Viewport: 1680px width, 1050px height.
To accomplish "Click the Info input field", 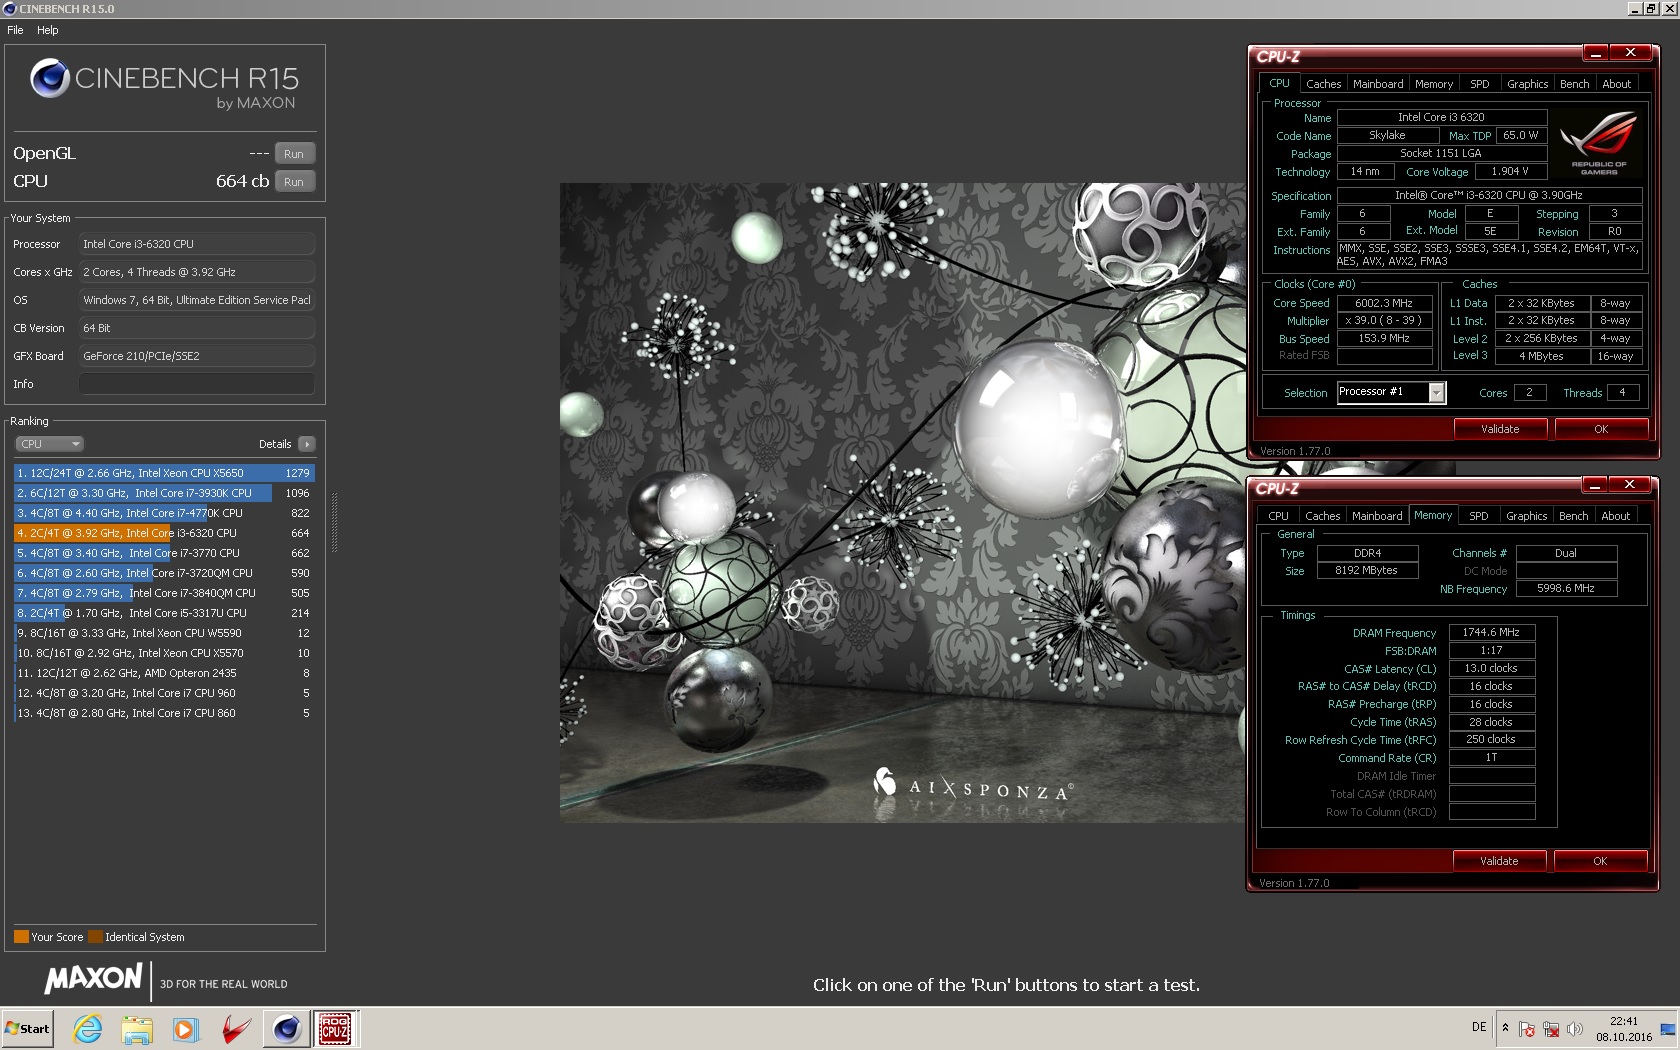I will 197,384.
